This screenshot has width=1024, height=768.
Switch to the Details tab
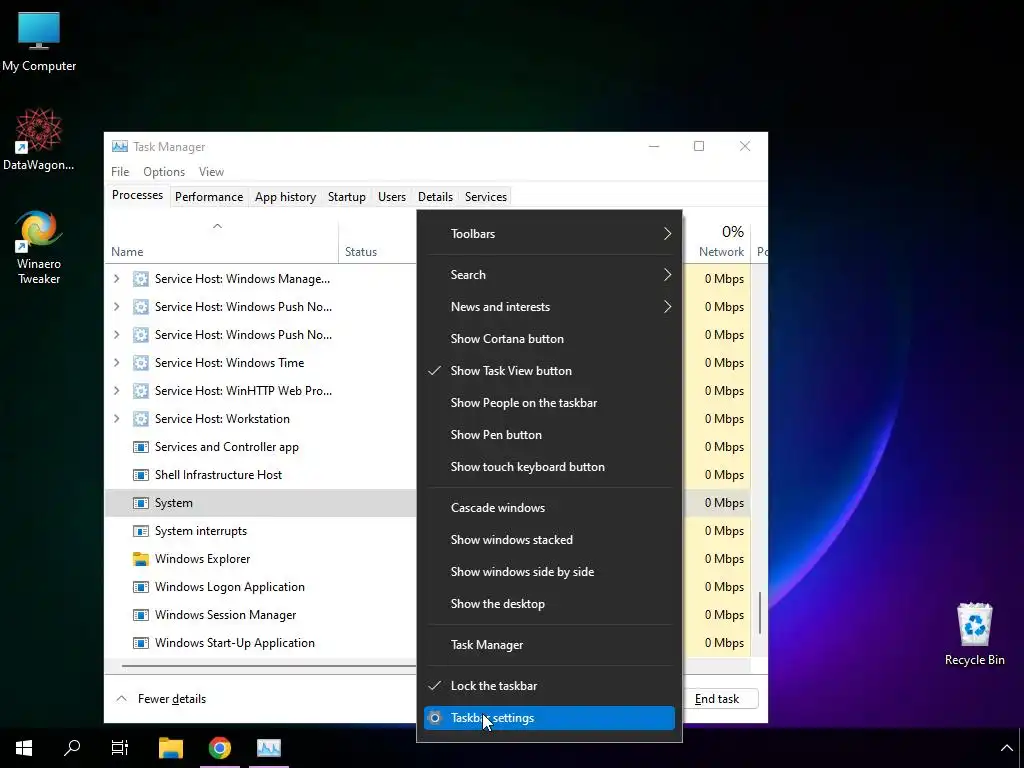click(x=436, y=197)
